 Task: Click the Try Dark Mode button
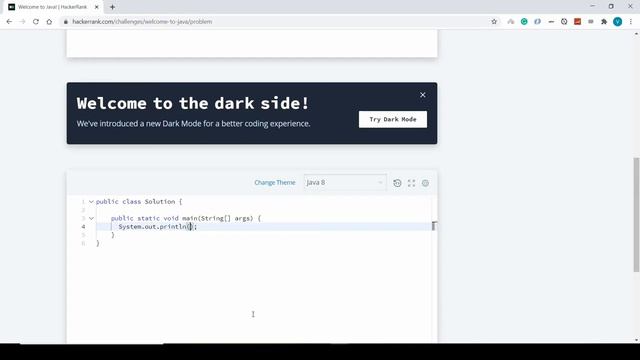(393, 119)
